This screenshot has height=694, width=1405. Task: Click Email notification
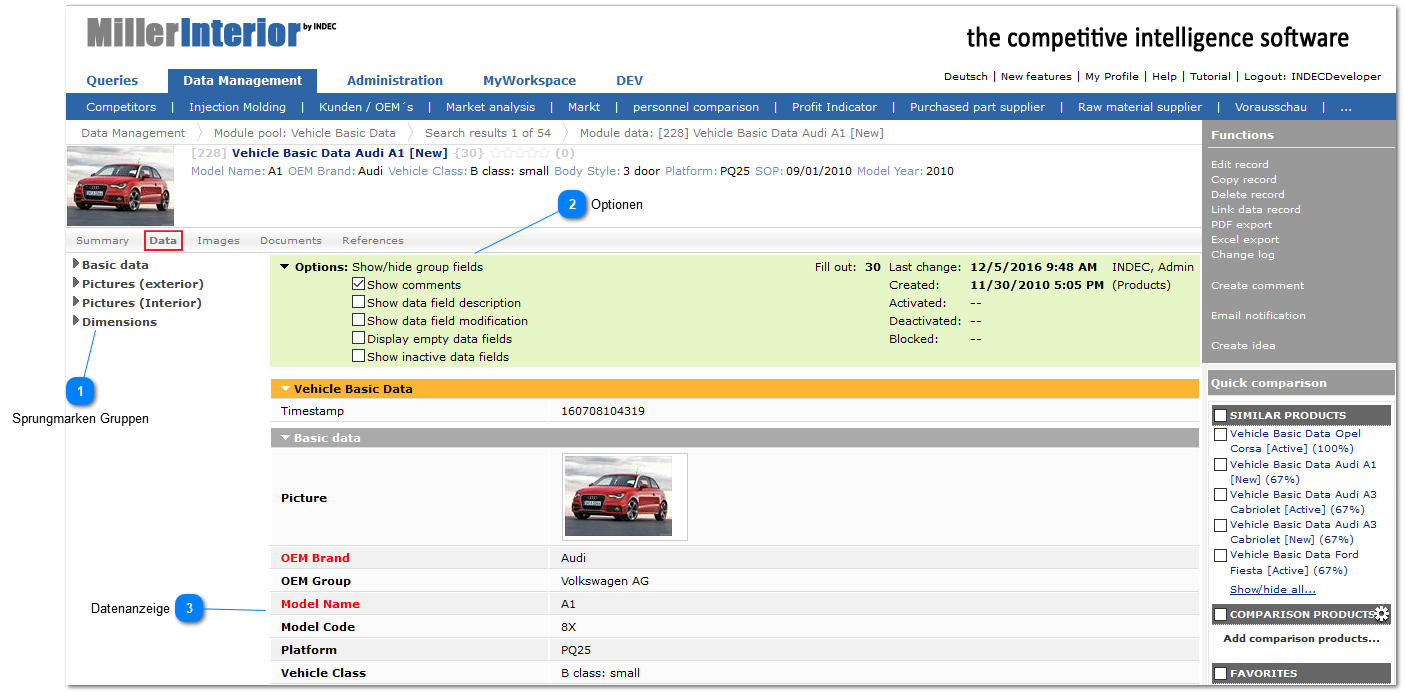pos(1258,315)
